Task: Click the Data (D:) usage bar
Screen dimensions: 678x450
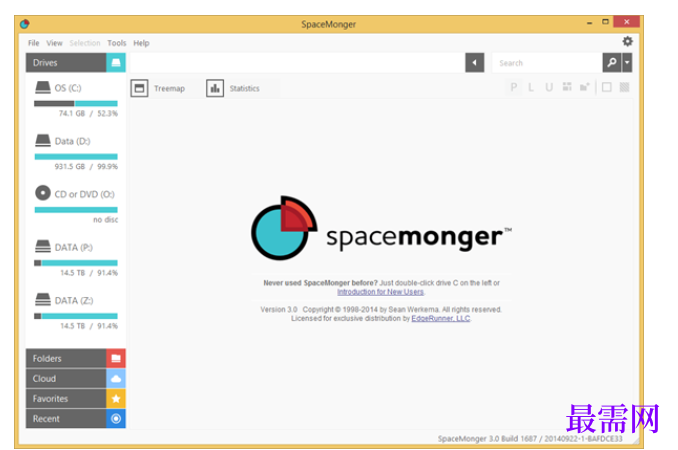Action: click(x=76, y=156)
